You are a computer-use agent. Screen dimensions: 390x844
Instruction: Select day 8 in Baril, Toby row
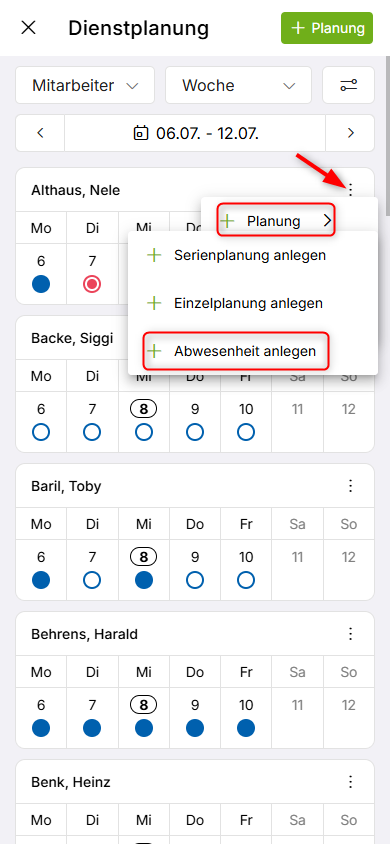[144, 558]
